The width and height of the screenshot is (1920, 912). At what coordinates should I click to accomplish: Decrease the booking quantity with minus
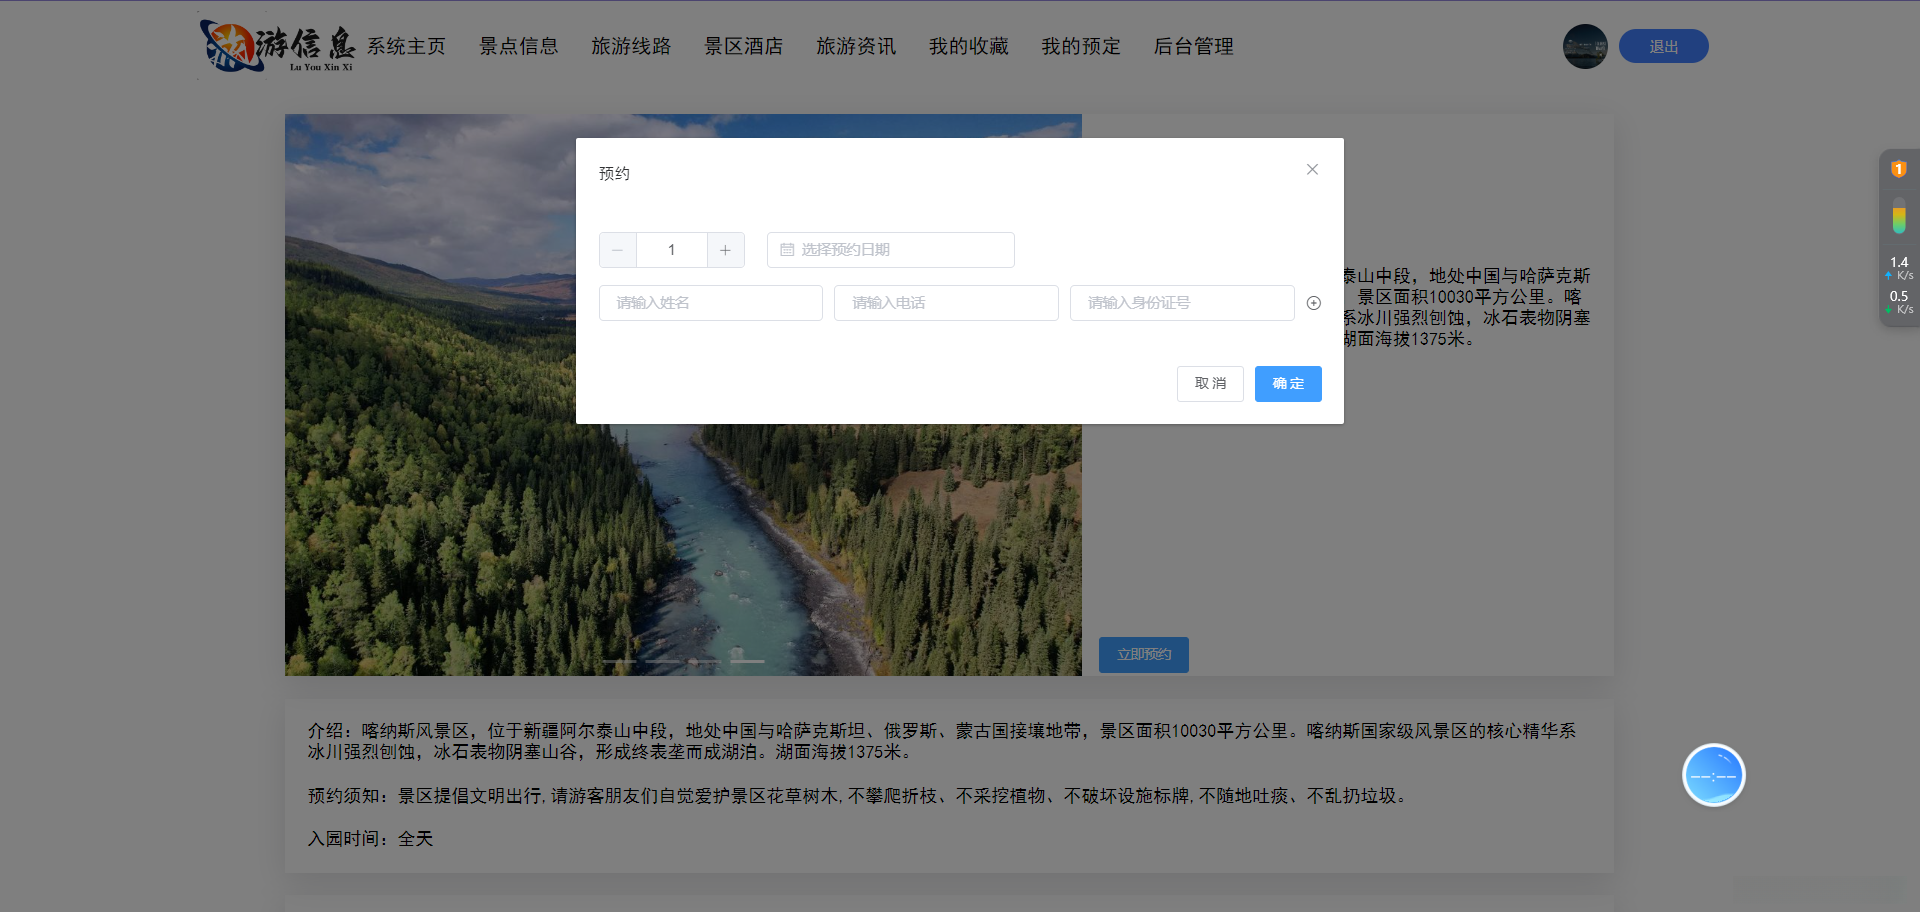click(618, 250)
